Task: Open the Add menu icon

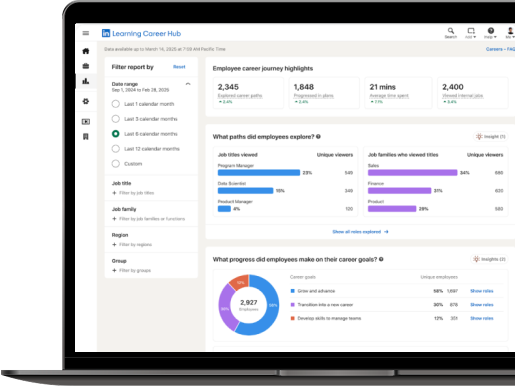Action: coord(471,32)
